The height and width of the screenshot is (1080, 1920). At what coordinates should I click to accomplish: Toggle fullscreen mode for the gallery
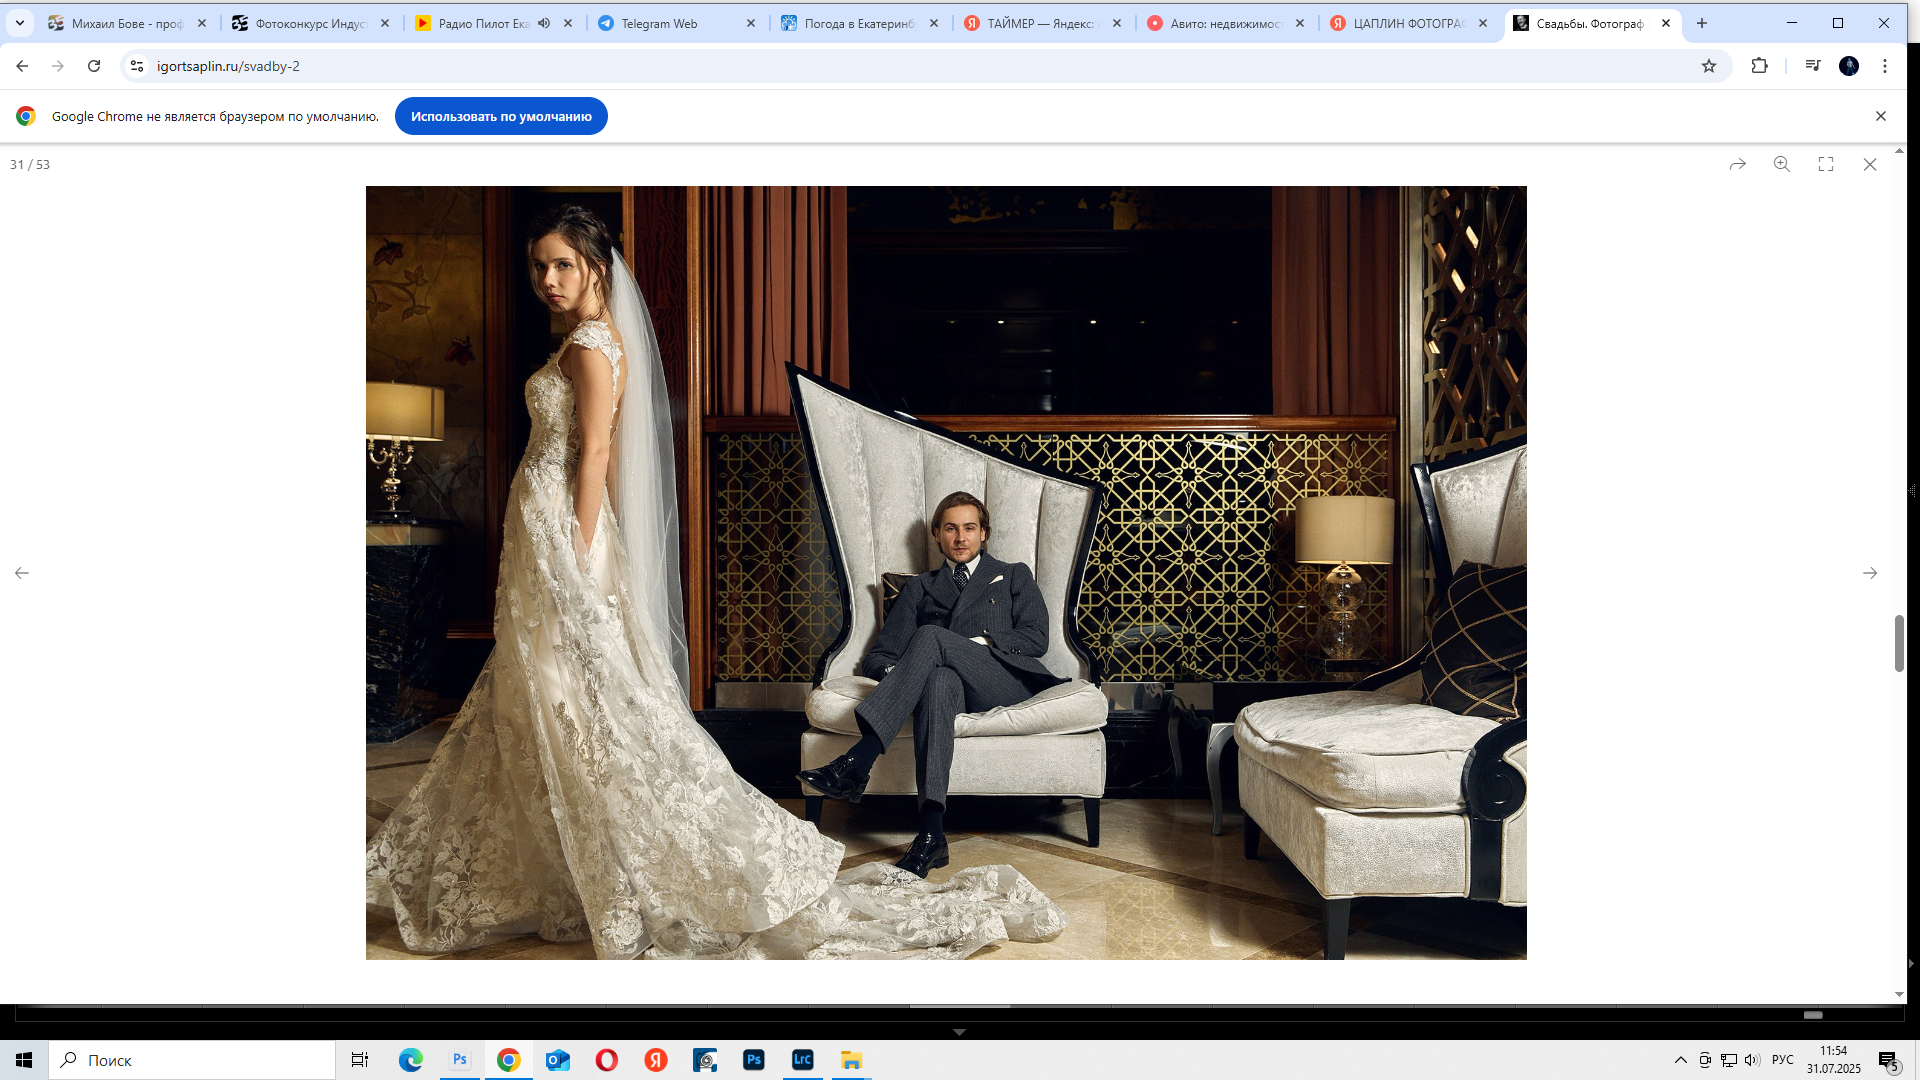(1825, 164)
